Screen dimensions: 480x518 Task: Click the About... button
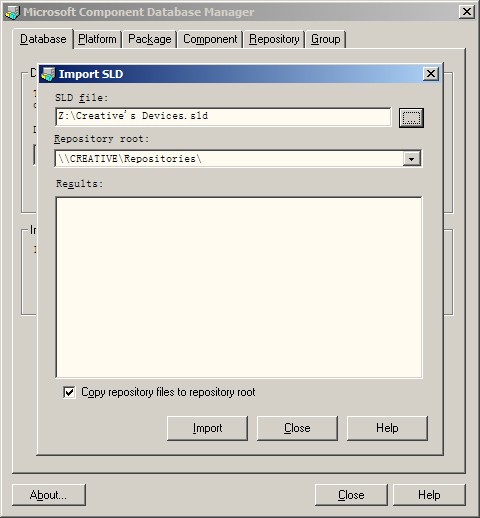[49, 495]
